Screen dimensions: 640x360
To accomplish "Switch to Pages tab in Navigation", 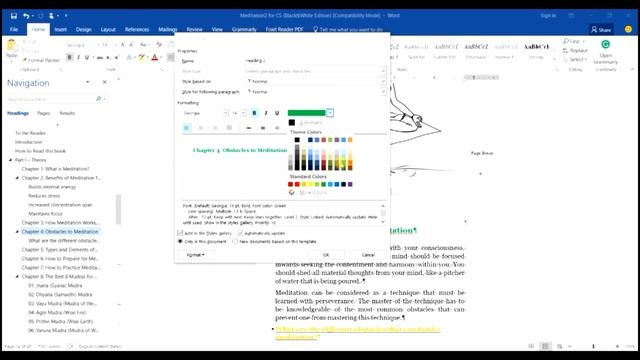I will click(x=44, y=113).
